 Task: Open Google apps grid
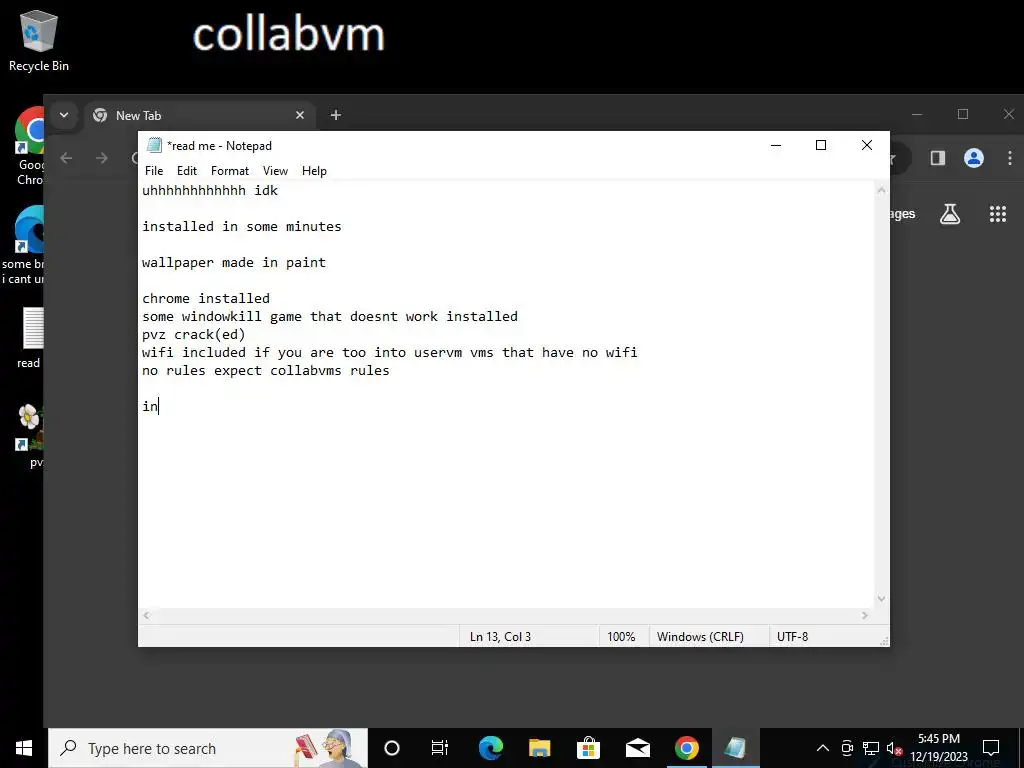tap(998, 214)
